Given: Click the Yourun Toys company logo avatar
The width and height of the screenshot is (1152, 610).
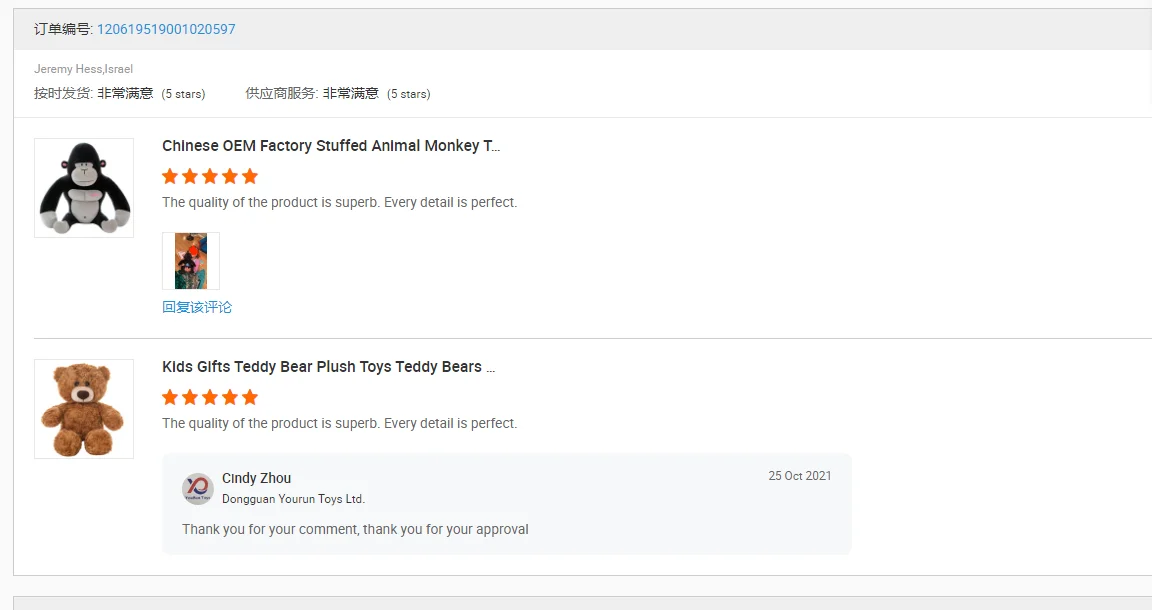Looking at the screenshot, I should [x=198, y=488].
